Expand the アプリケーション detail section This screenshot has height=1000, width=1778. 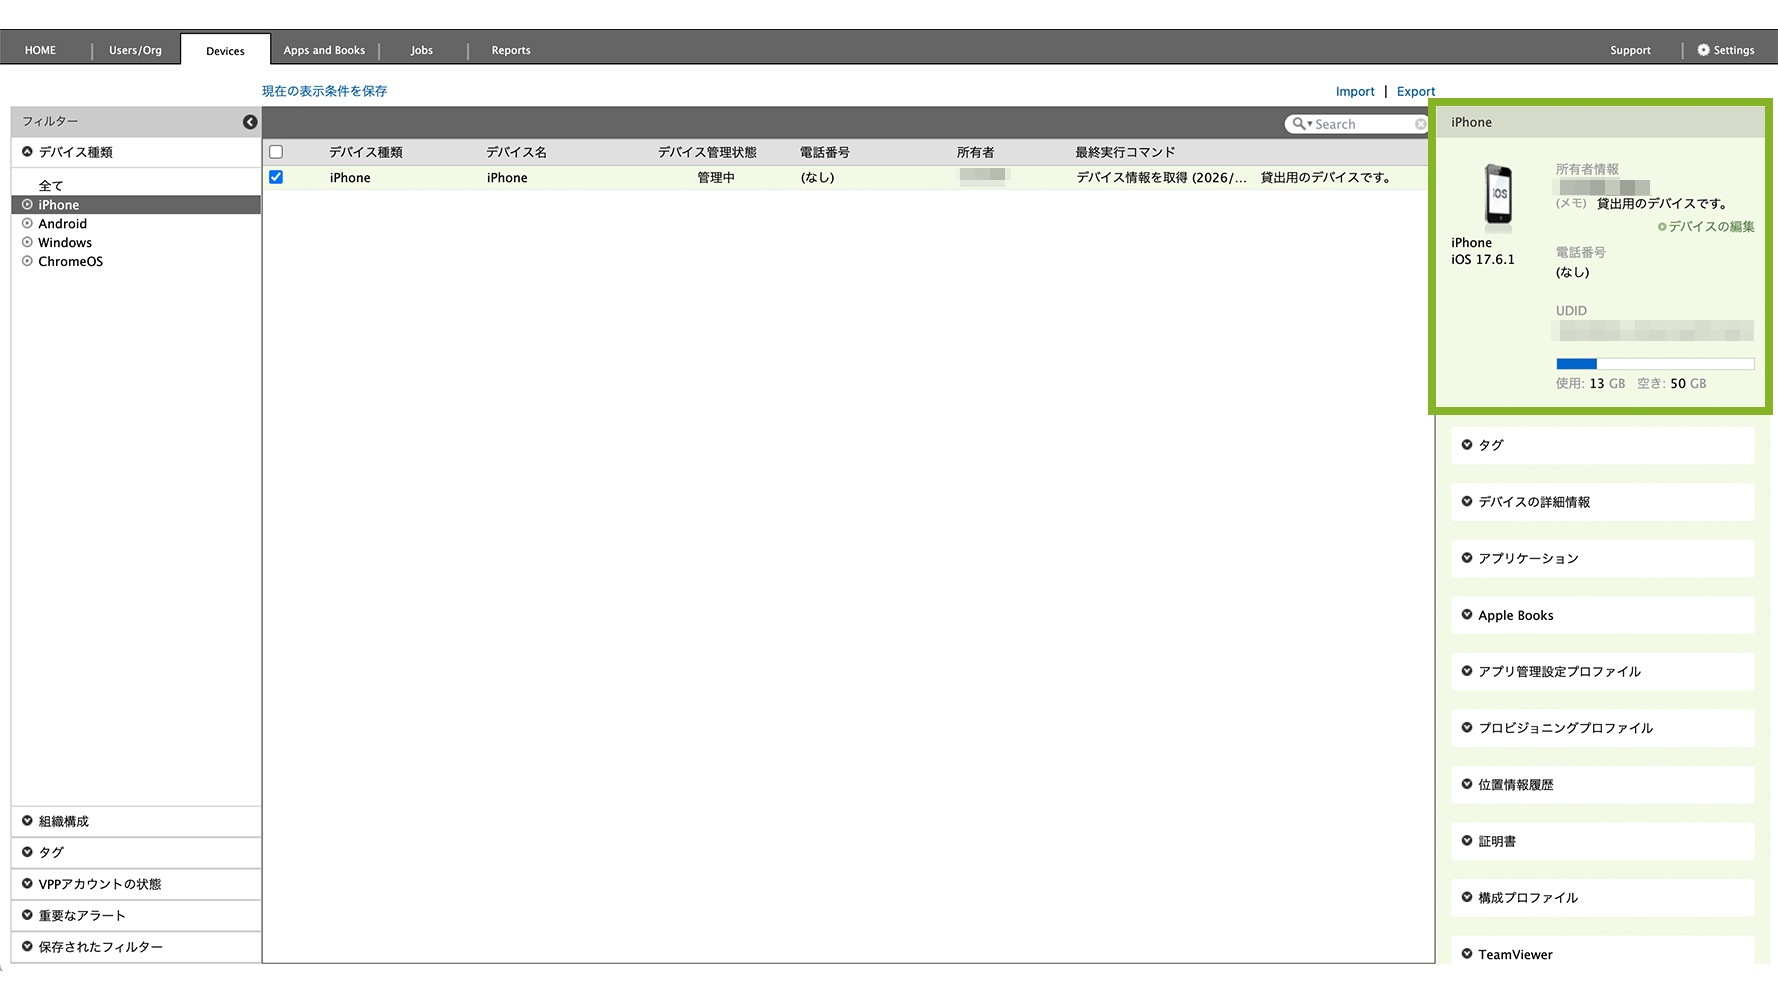point(1527,559)
